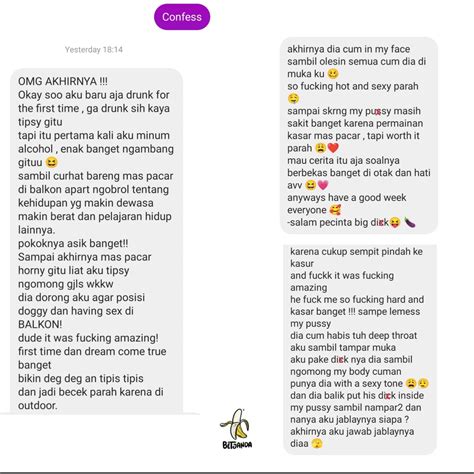Click the tongue-out emoji before the eggplant

pyautogui.click(x=395, y=222)
